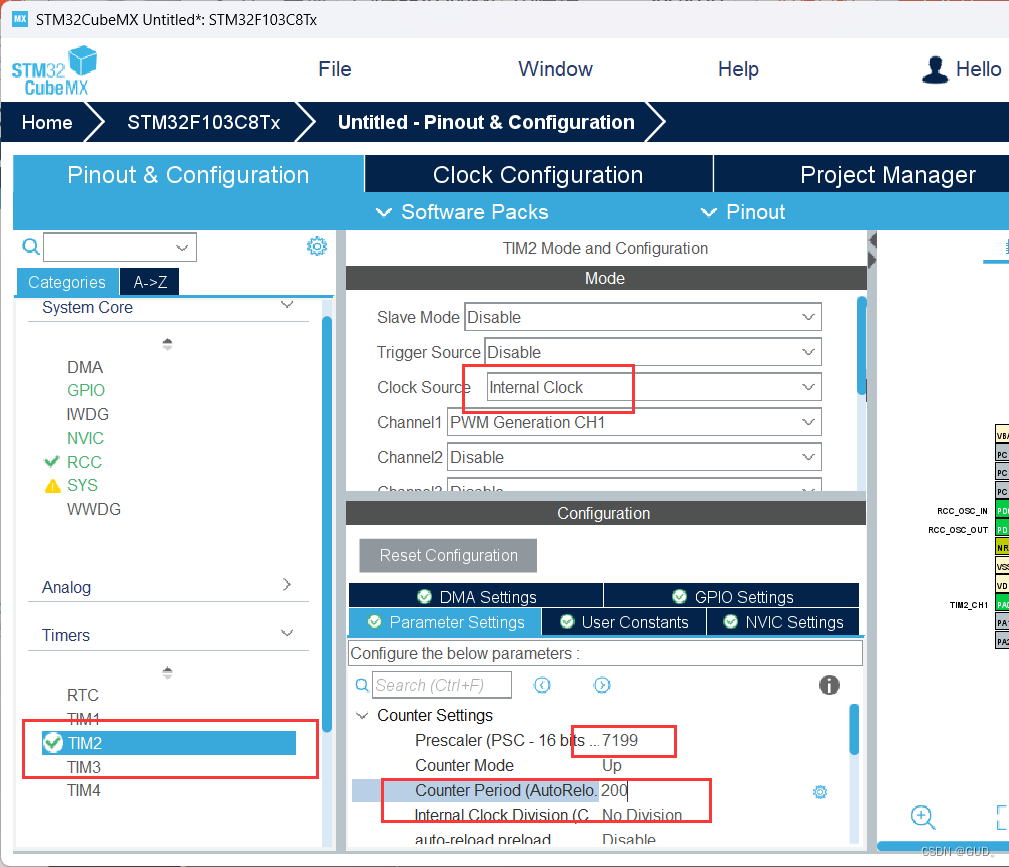Viewport: 1009px width, 867px height.
Task: Go to Home breadcrumb
Action: (x=47, y=122)
